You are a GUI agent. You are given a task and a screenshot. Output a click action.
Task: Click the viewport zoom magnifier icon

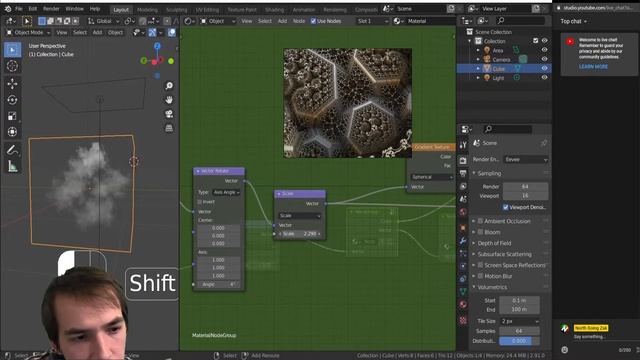point(169,86)
